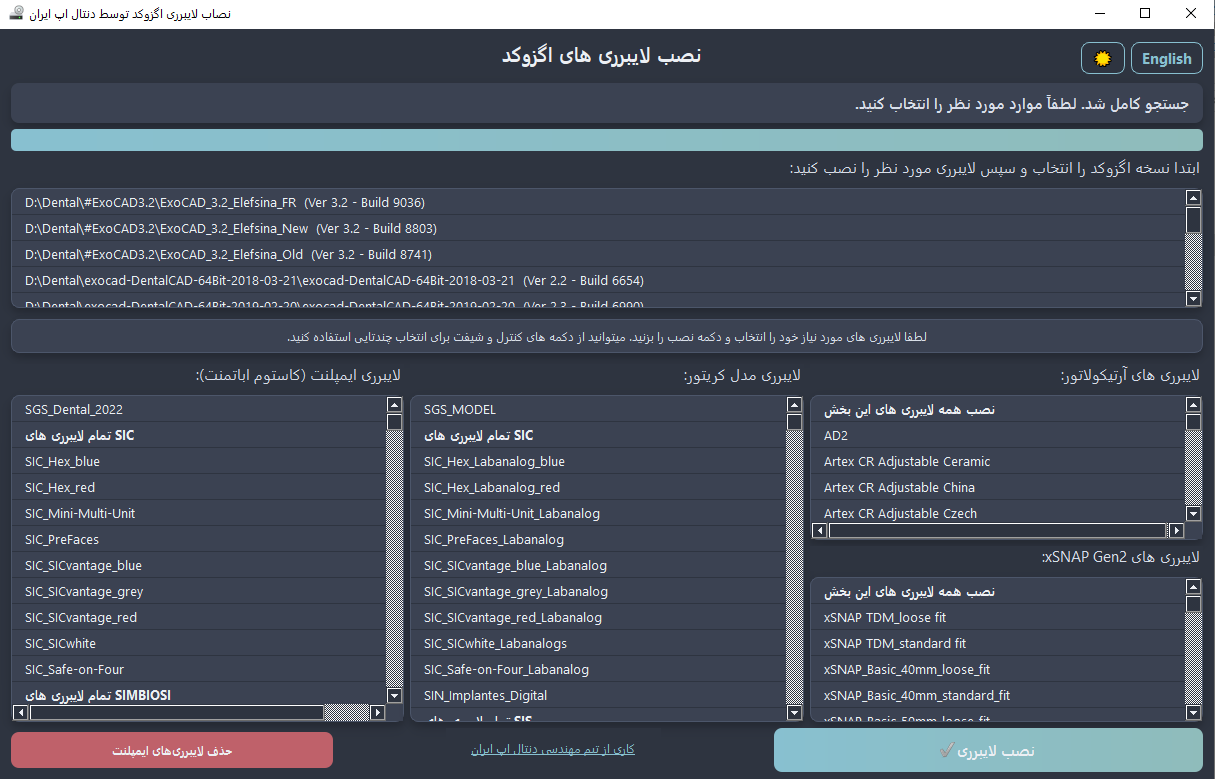Click right arrow of implant list horizontal scrollbar
Screen dimensions: 1215x779
377,713
